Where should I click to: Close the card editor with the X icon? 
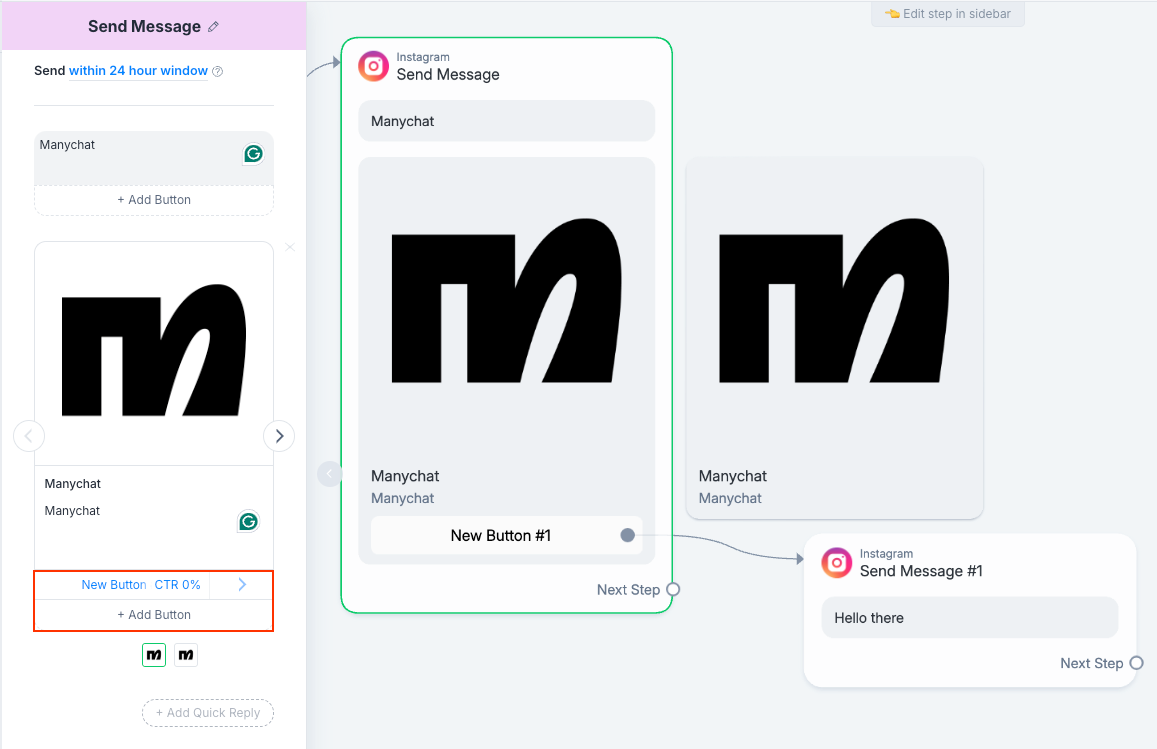tap(289, 247)
